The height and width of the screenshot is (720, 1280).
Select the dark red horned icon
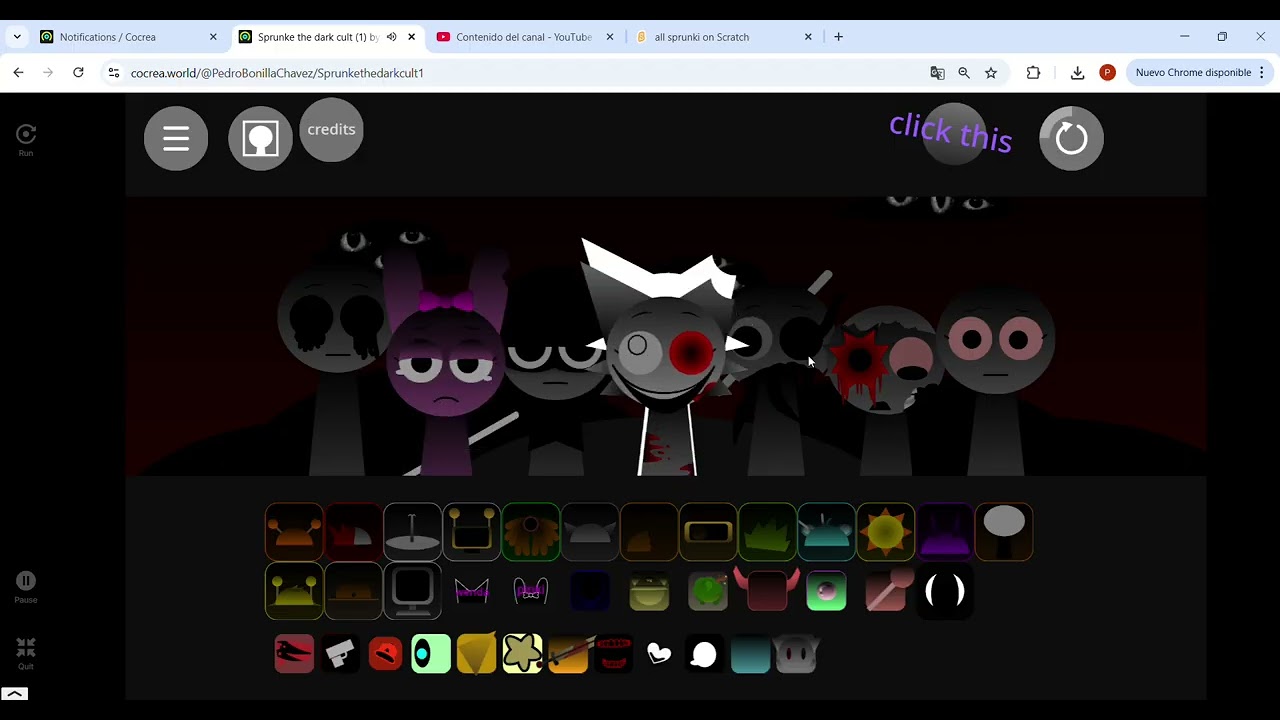767,591
